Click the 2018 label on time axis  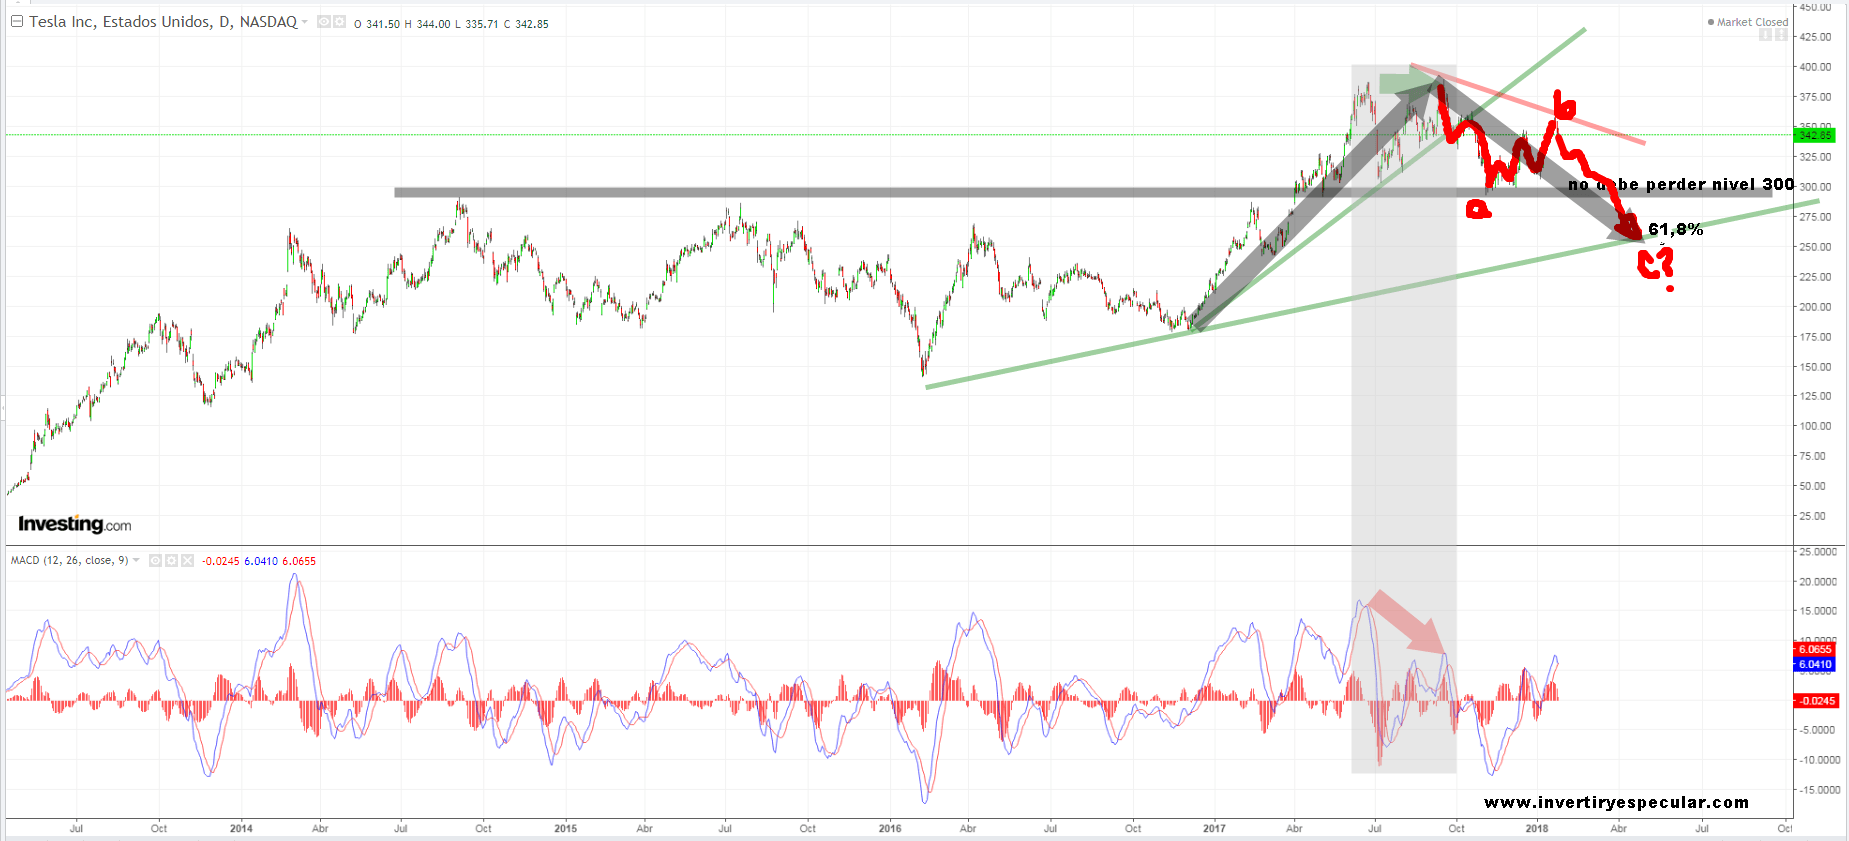[x=1537, y=828]
